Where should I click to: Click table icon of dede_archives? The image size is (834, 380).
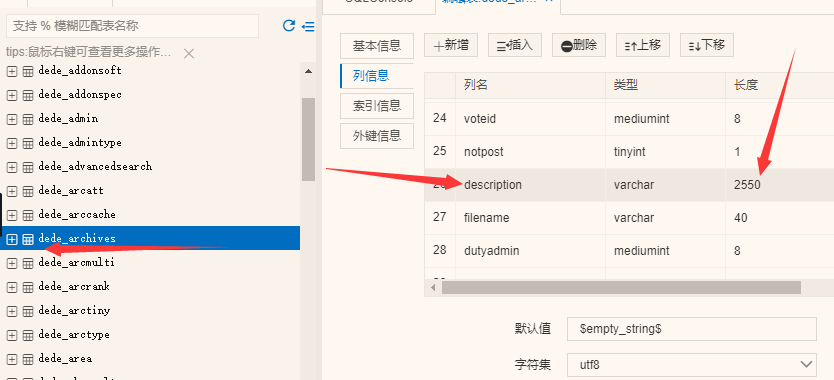pos(28,239)
